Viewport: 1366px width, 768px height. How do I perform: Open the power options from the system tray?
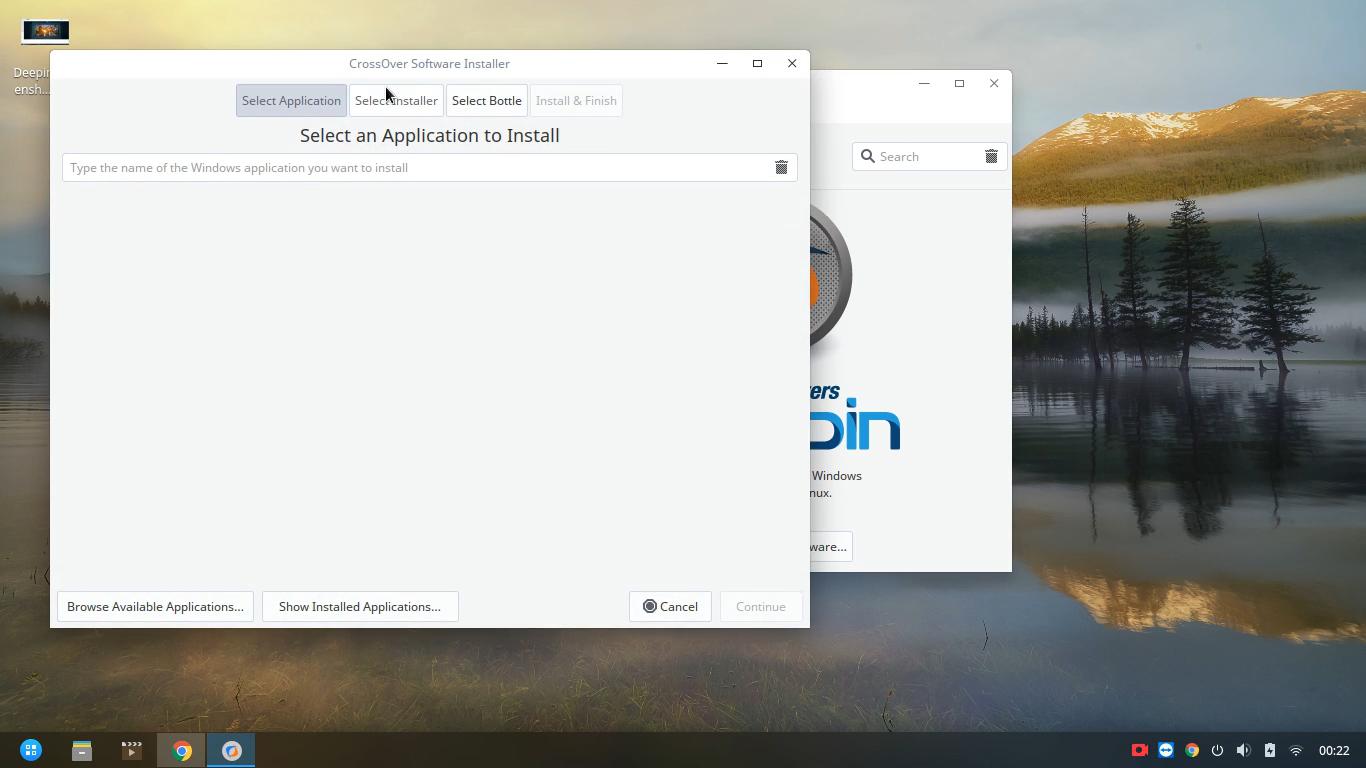click(1217, 750)
